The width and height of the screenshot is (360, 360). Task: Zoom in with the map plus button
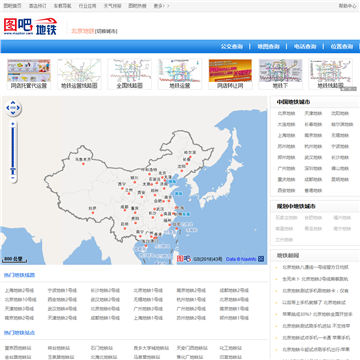pyautogui.click(x=13, y=124)
